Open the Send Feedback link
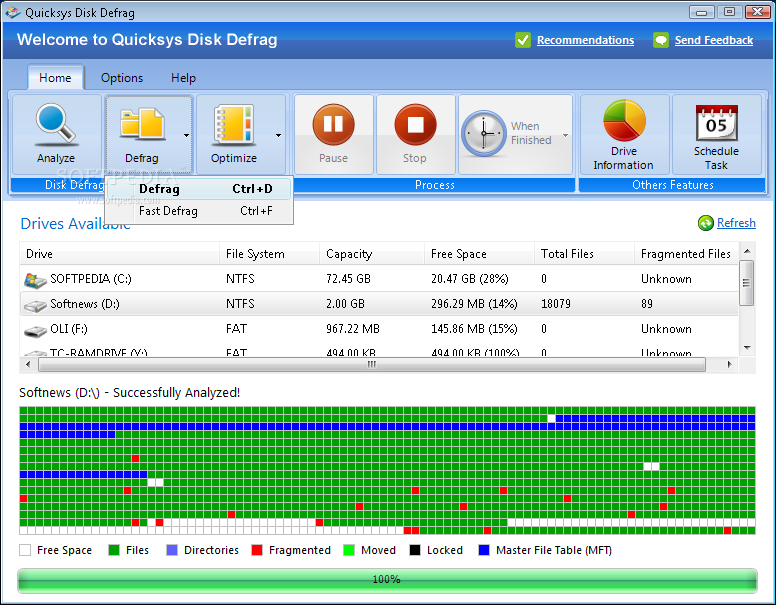Screen dimensions: 776x605 (714, 40)
